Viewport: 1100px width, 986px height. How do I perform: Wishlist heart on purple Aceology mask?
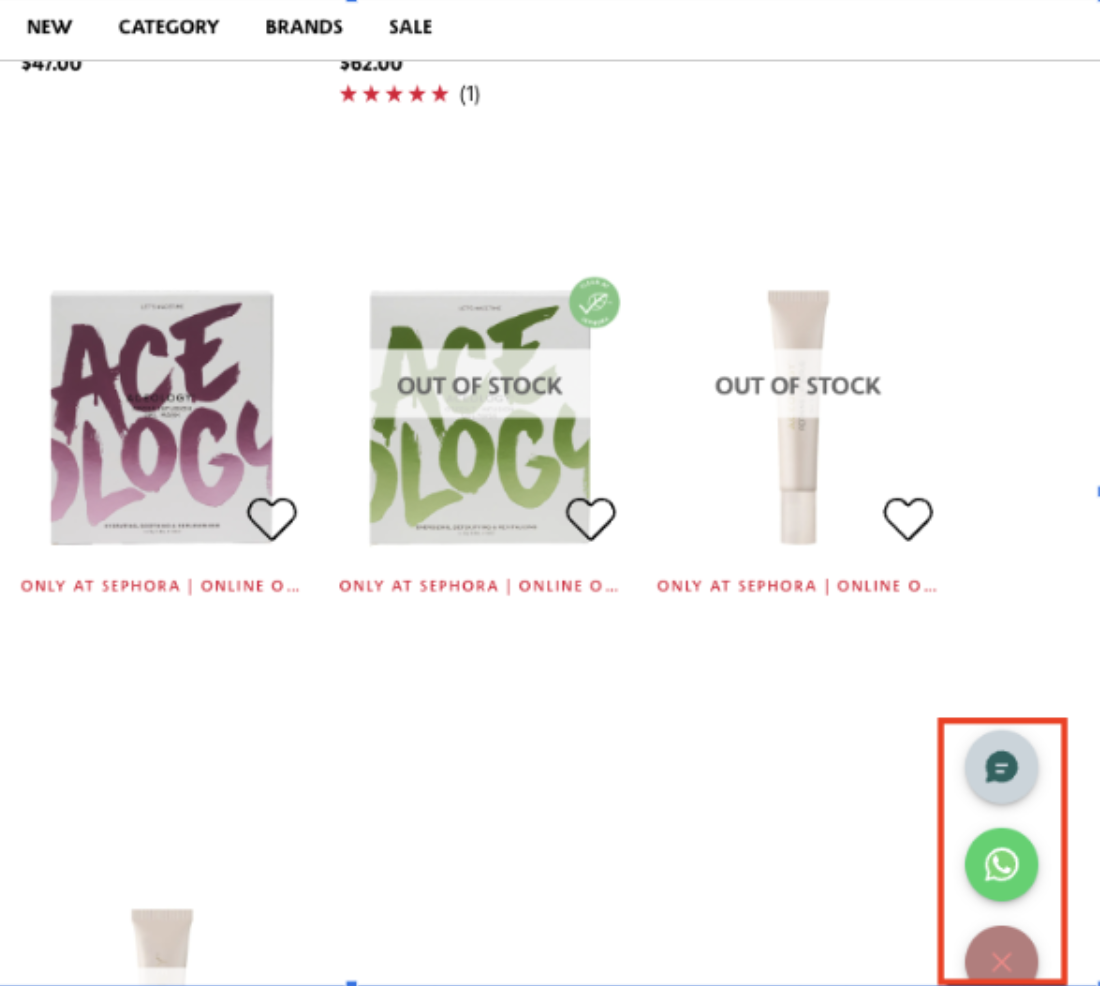pyautogui.click(x=272, y=519)
